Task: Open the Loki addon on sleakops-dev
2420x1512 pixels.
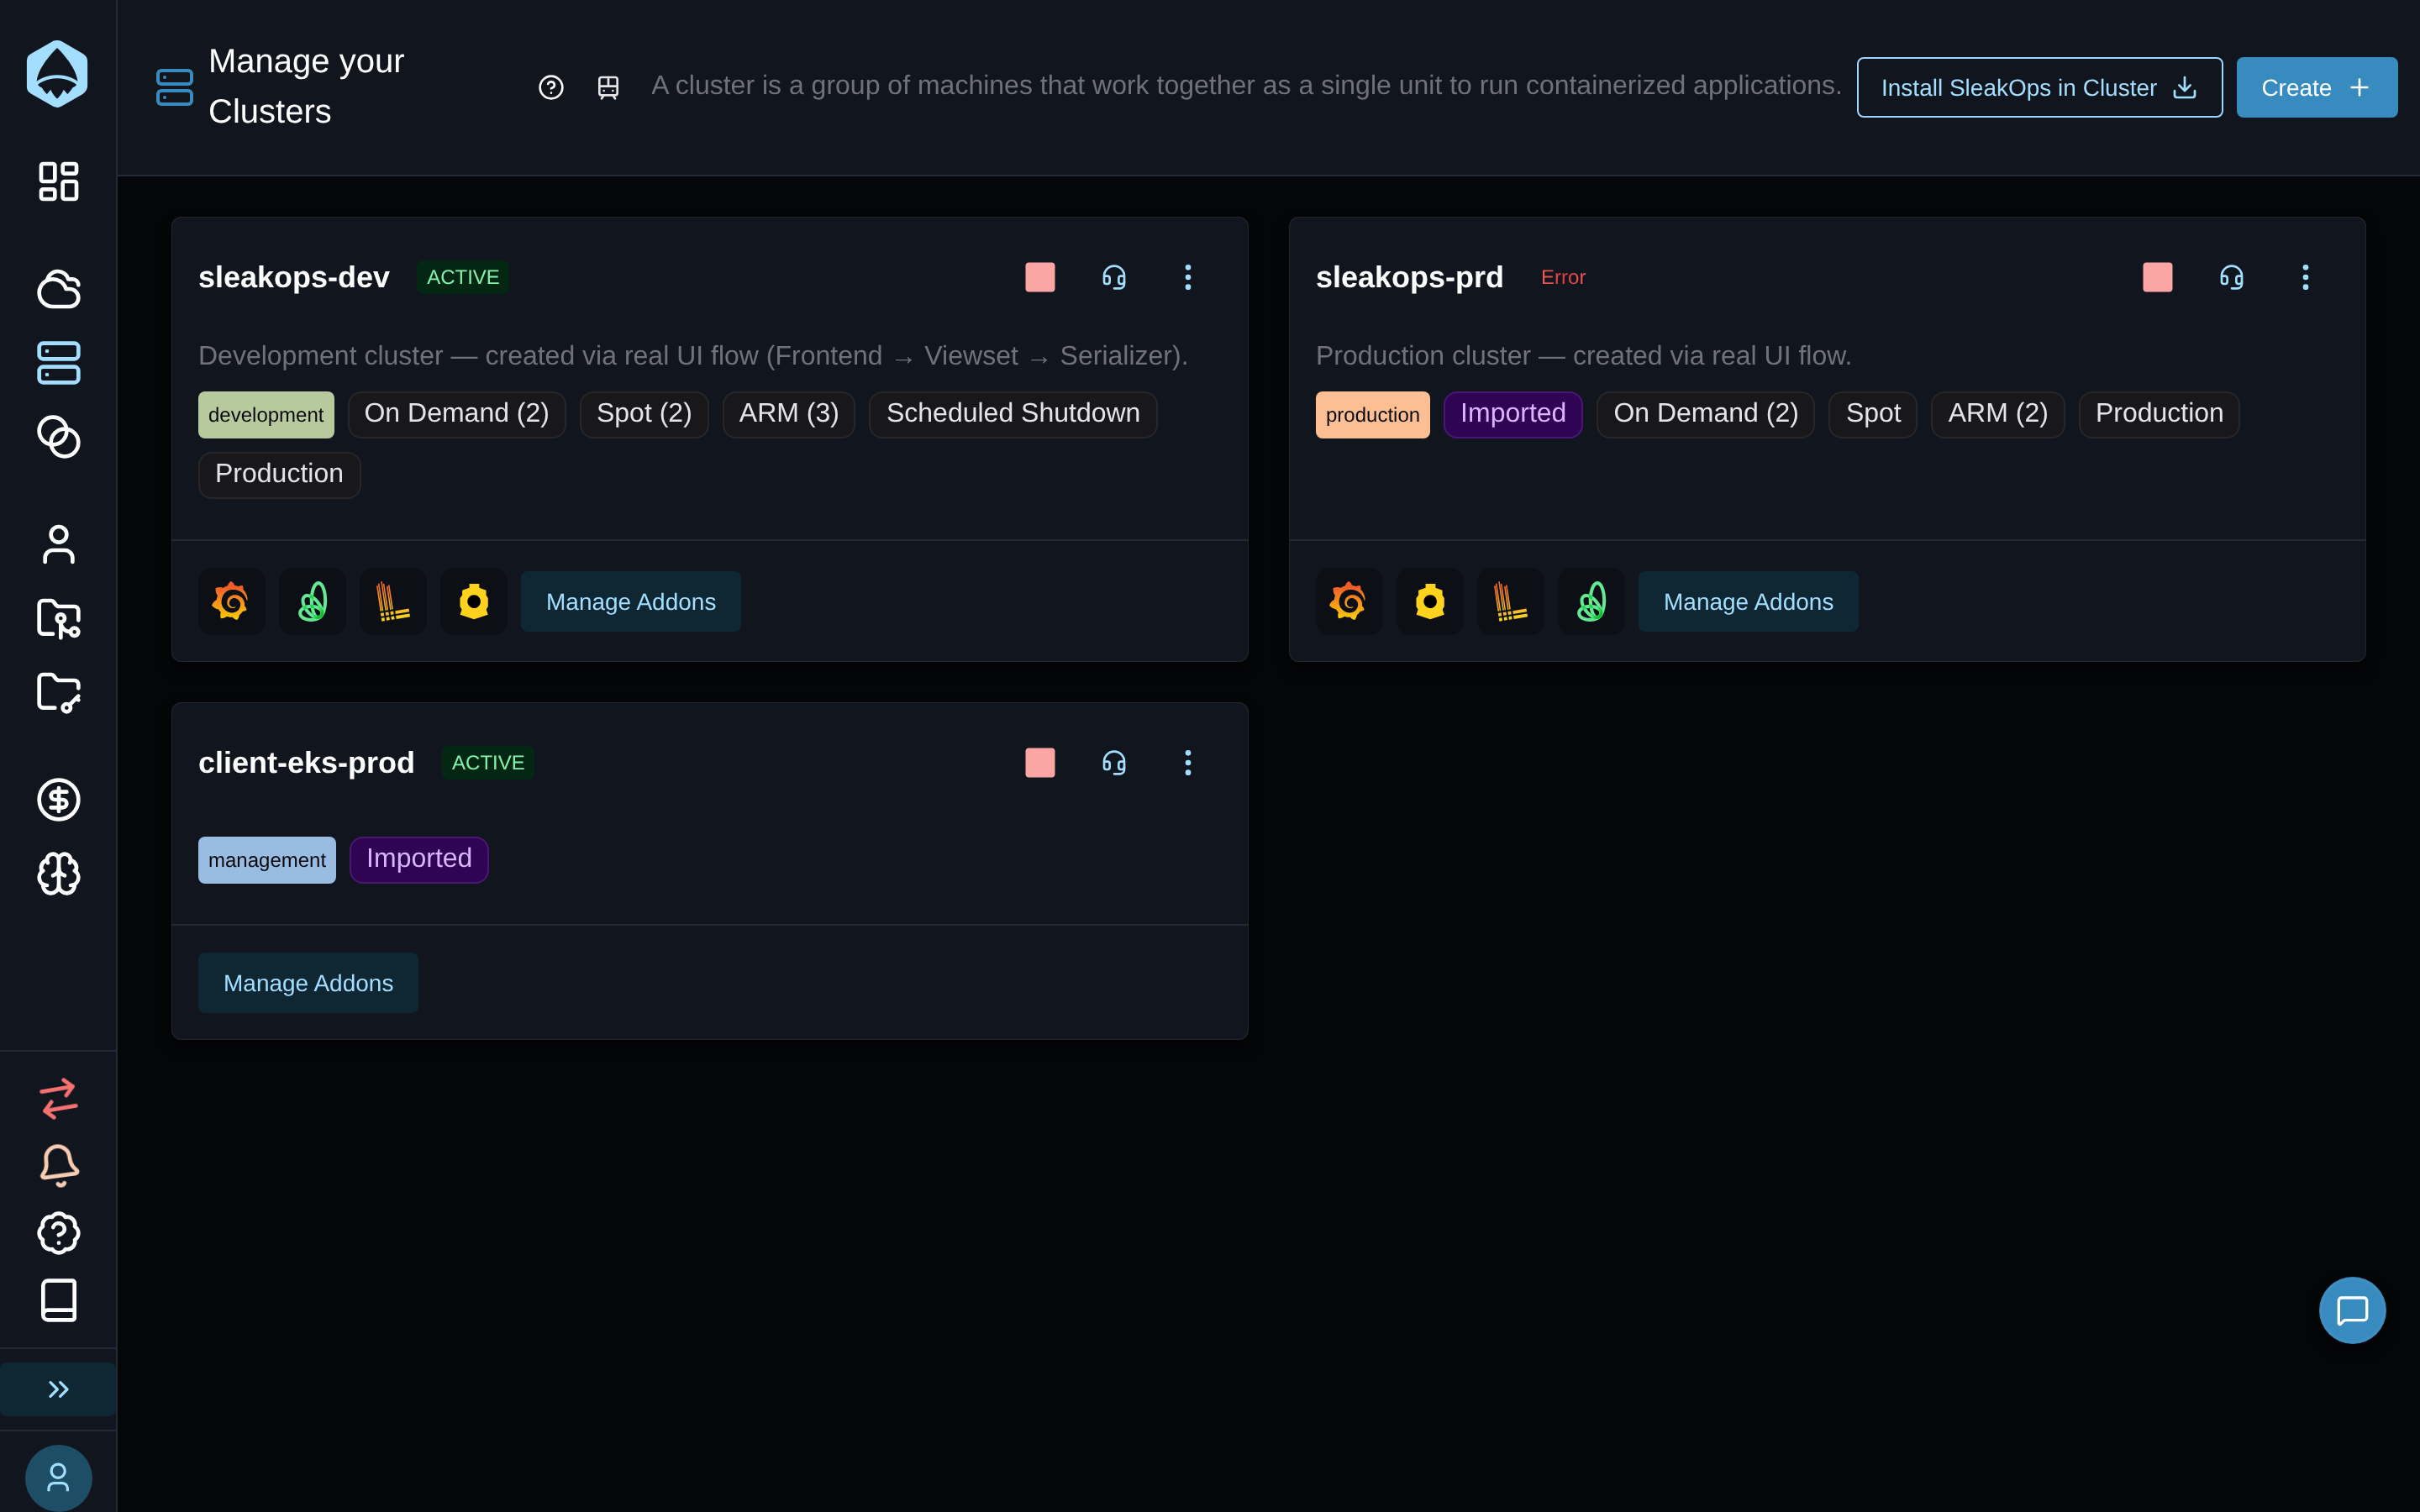Action: 393,602
